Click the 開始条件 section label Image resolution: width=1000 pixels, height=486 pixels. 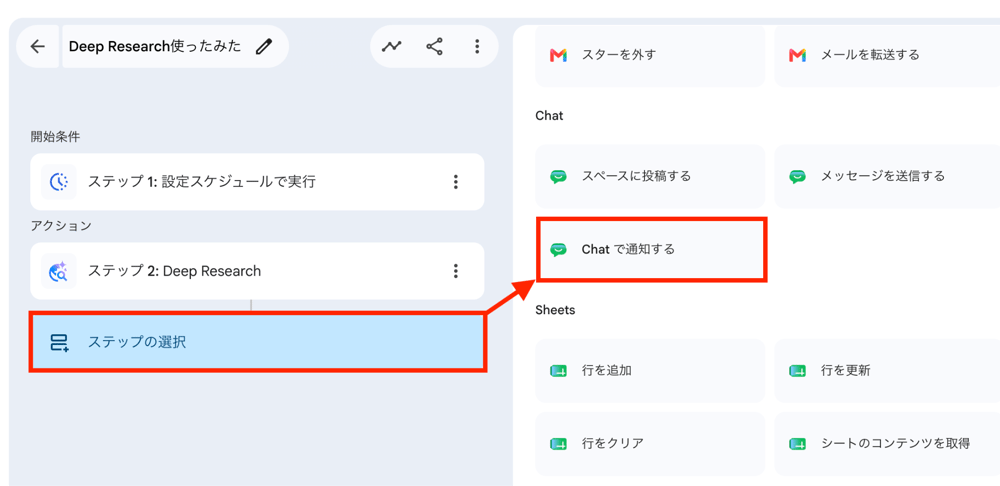click(x=55, y=136)
